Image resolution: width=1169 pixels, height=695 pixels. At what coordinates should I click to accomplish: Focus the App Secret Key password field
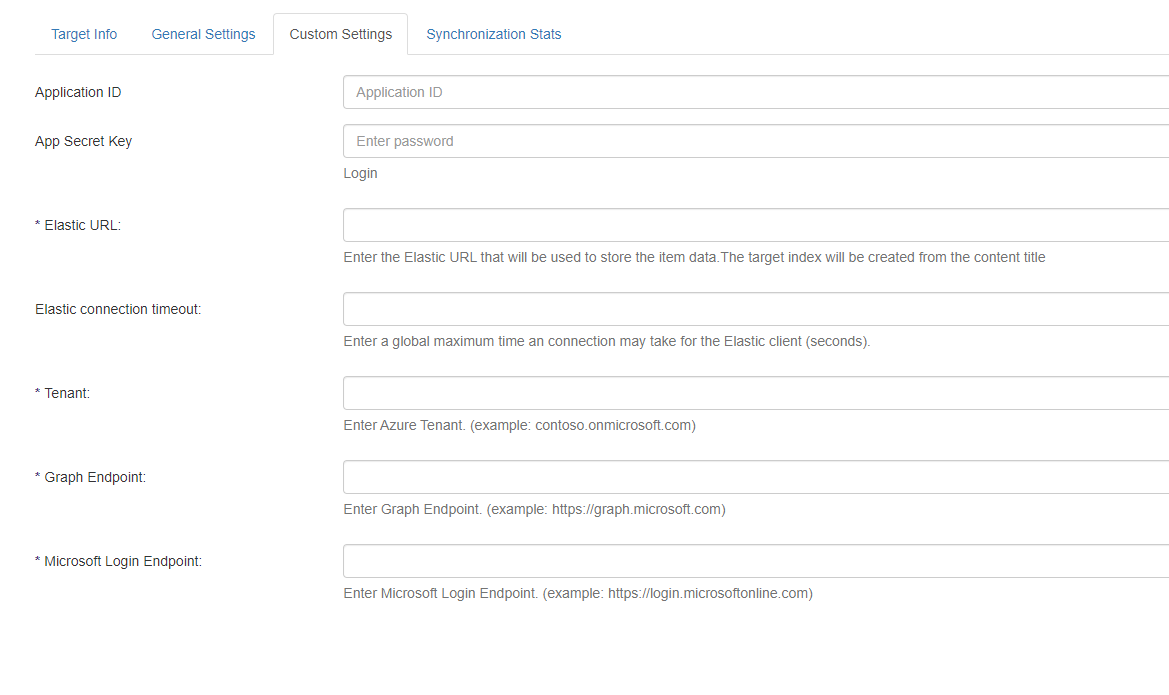tap(755, 141)
